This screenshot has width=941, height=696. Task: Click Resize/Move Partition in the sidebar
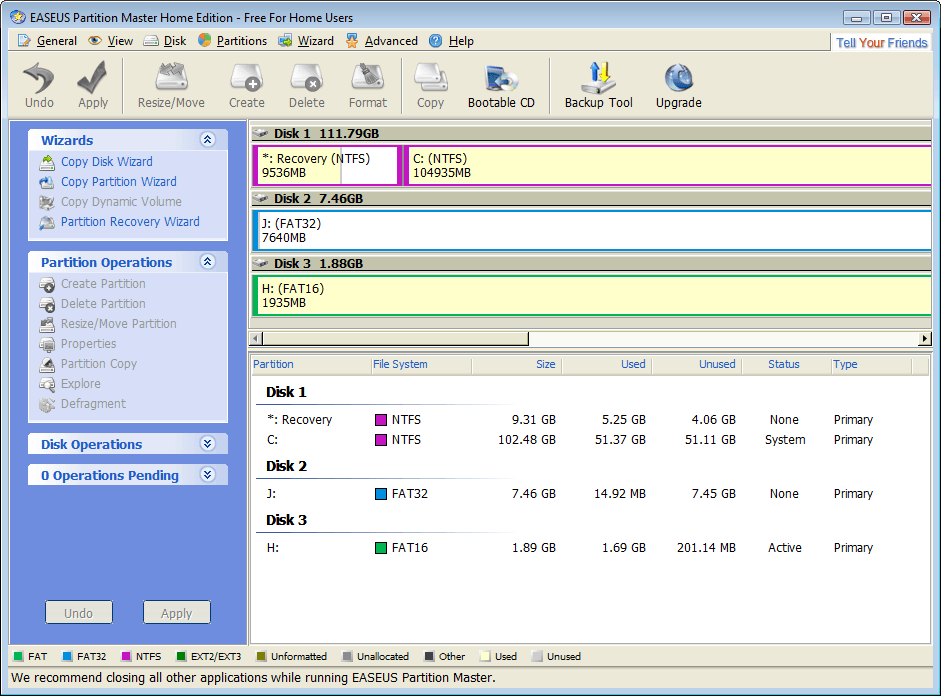[118, 323]
